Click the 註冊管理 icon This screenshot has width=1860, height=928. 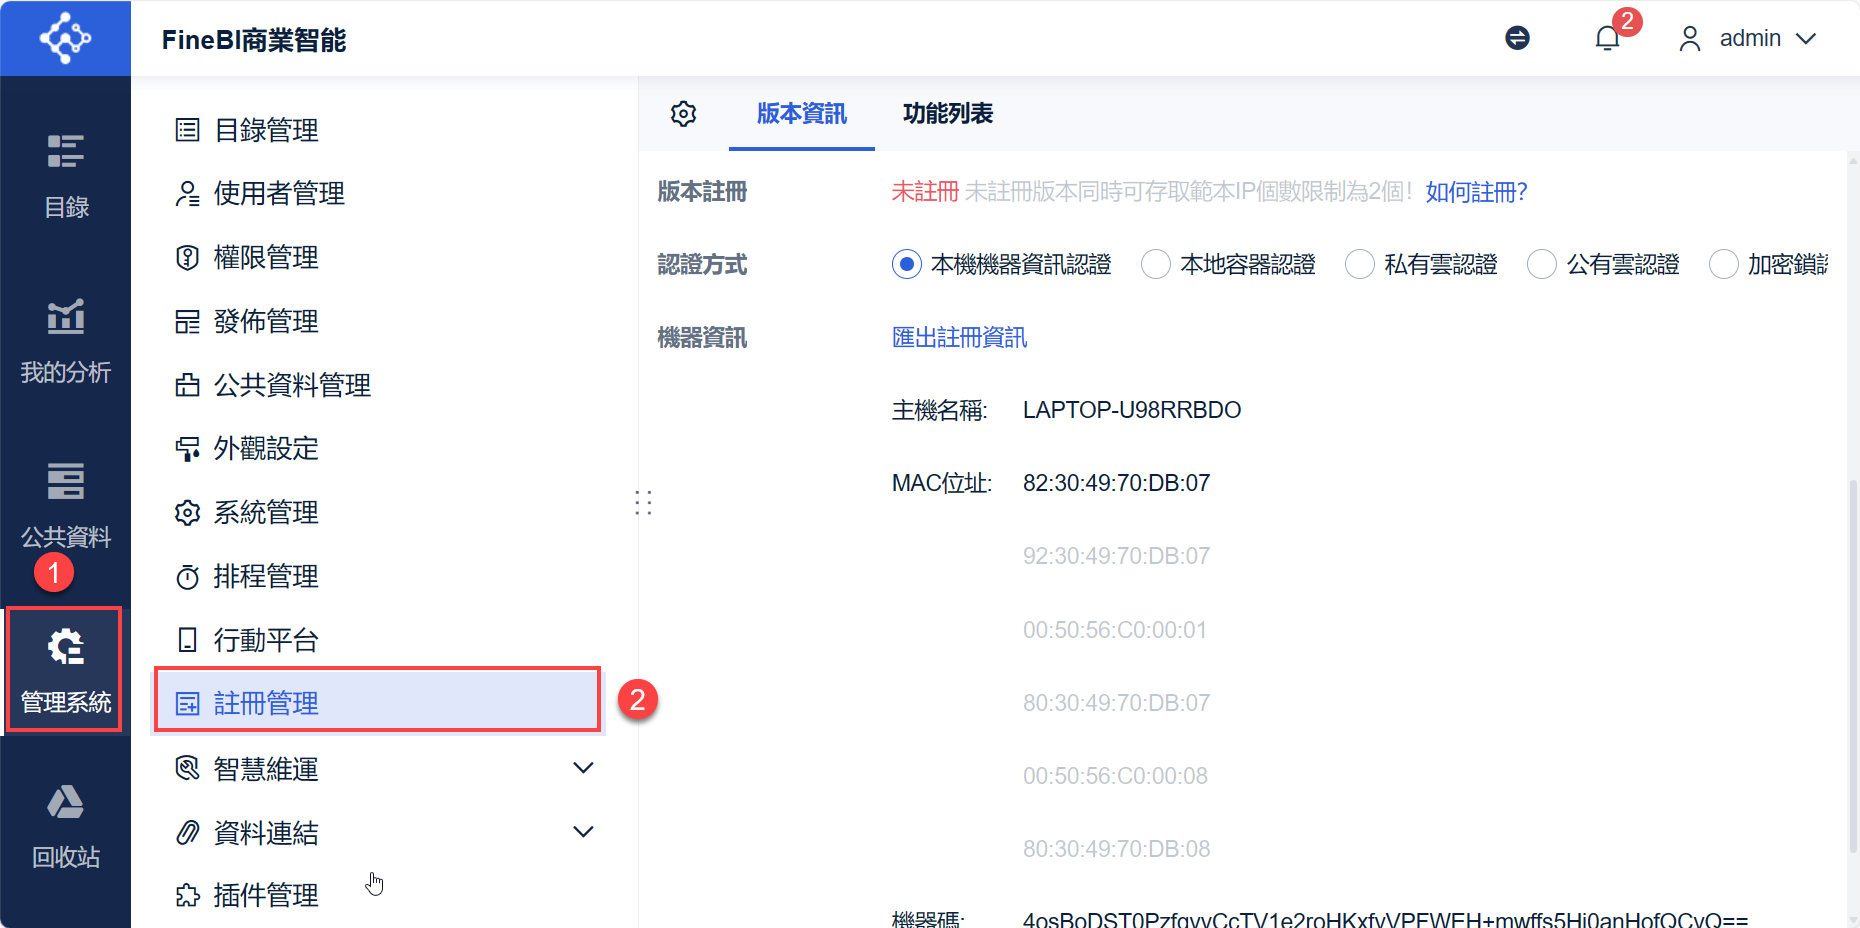point(187,704)
